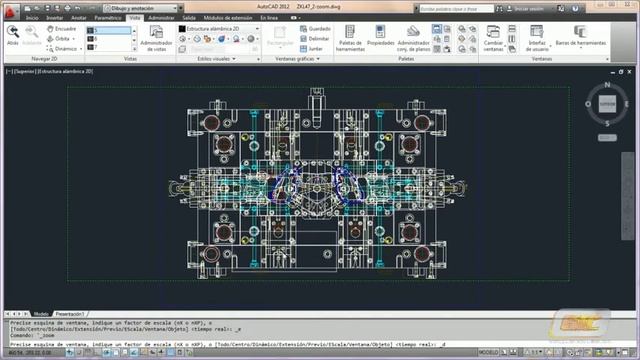This screenshot has width=640, height=360.
Task: Open the Órbita dropdown arrow
Action: pos(73,39)
